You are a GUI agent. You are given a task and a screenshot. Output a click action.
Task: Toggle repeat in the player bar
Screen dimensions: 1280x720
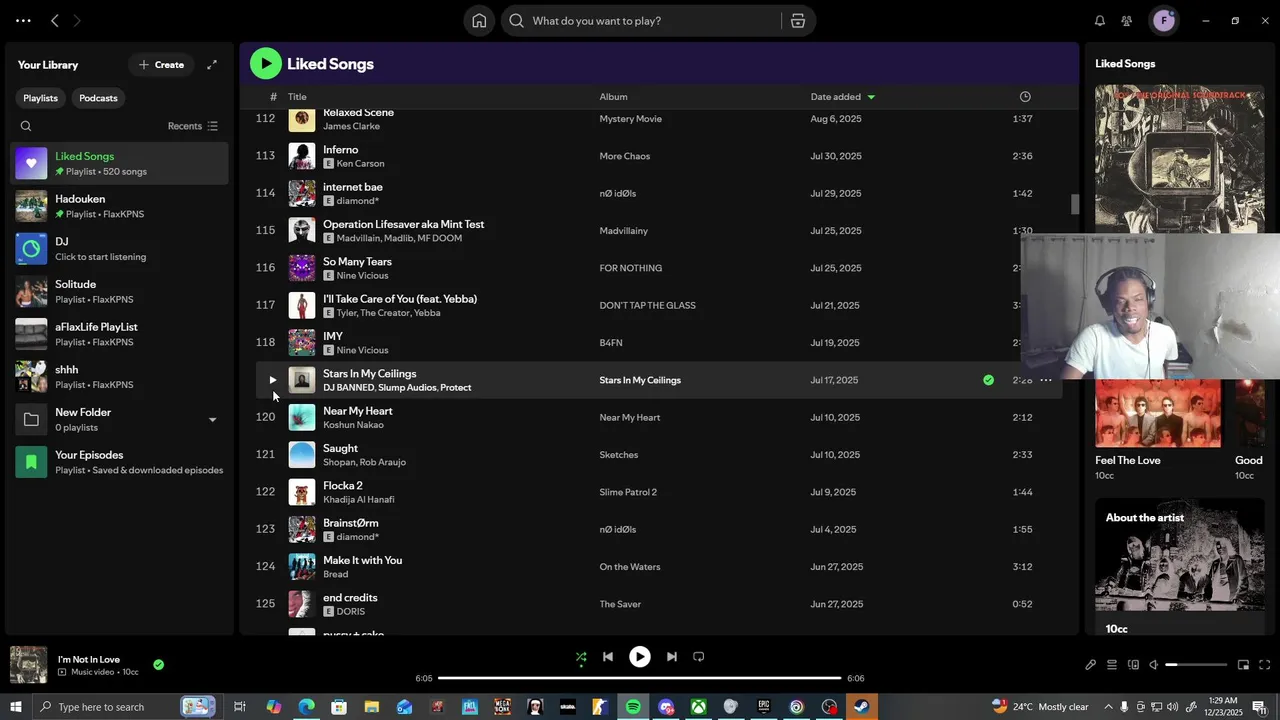click(x=699, y=657)
